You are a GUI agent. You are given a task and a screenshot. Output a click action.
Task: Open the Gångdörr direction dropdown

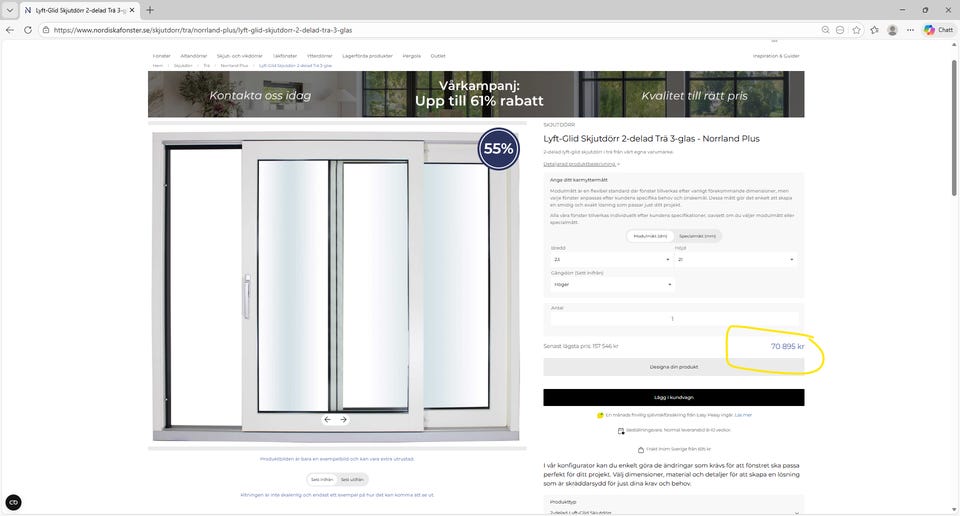tap(612, 284)
